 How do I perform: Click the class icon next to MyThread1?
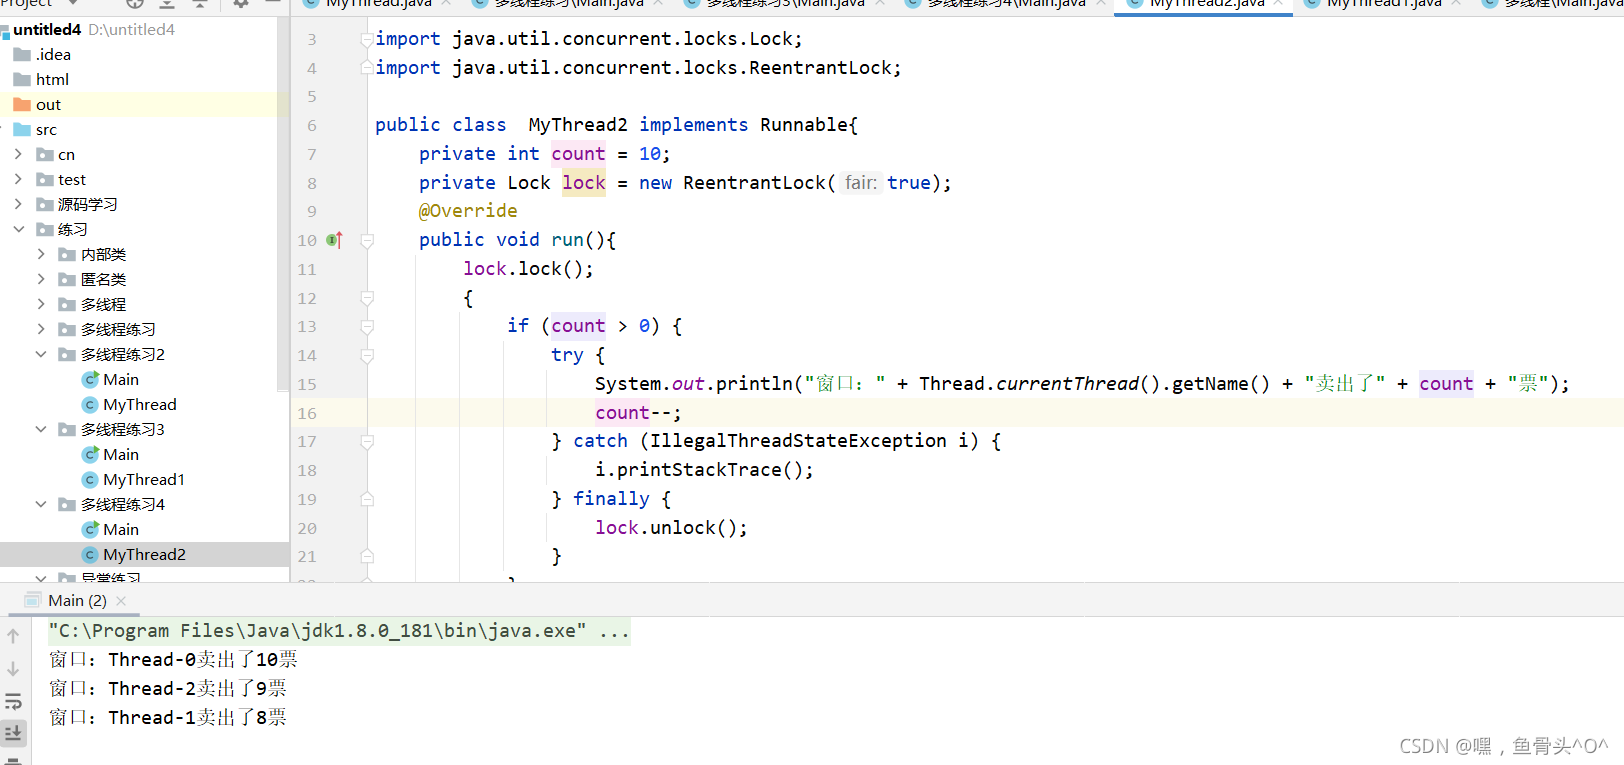(90, 480)
